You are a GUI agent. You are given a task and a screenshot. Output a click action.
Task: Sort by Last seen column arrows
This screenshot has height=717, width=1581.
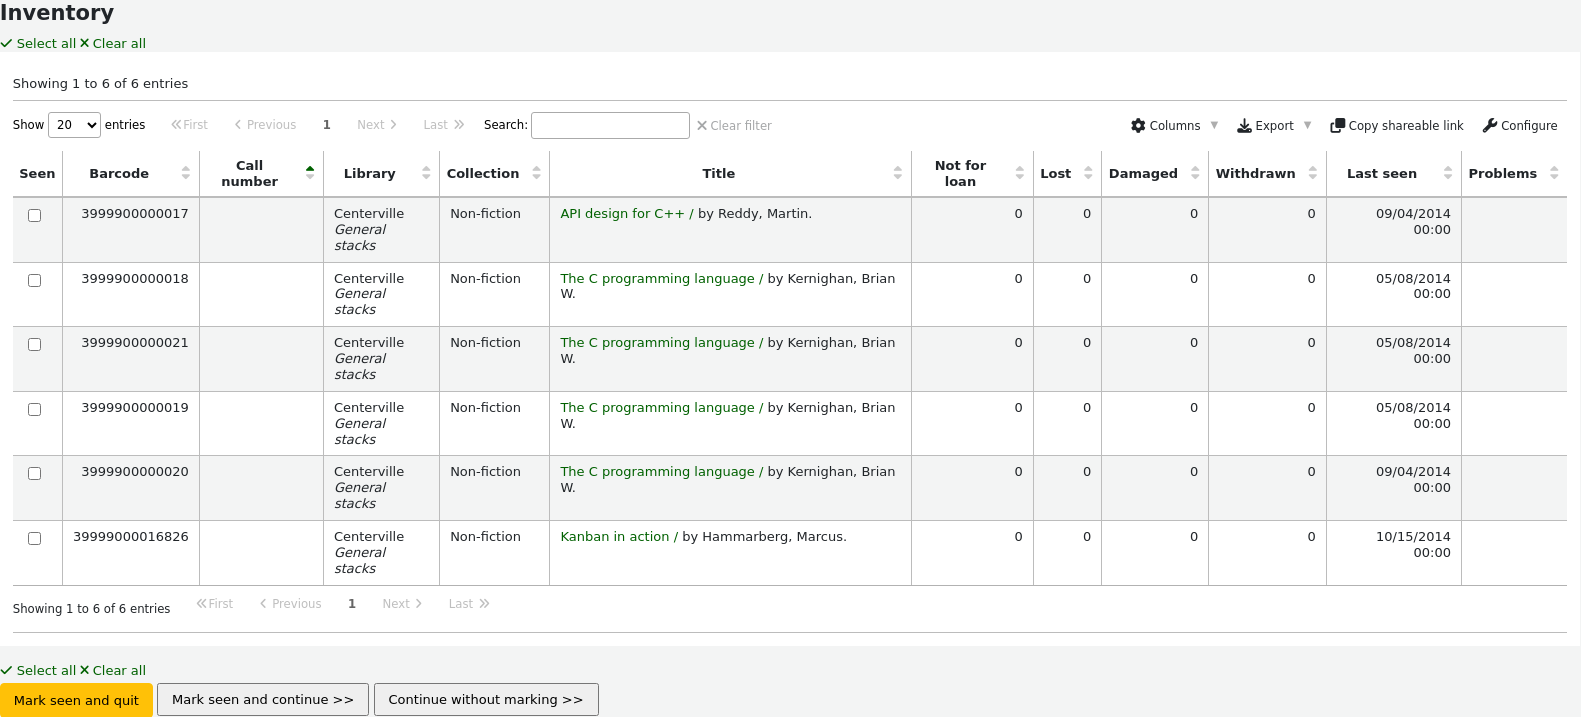click(1448, 173)
